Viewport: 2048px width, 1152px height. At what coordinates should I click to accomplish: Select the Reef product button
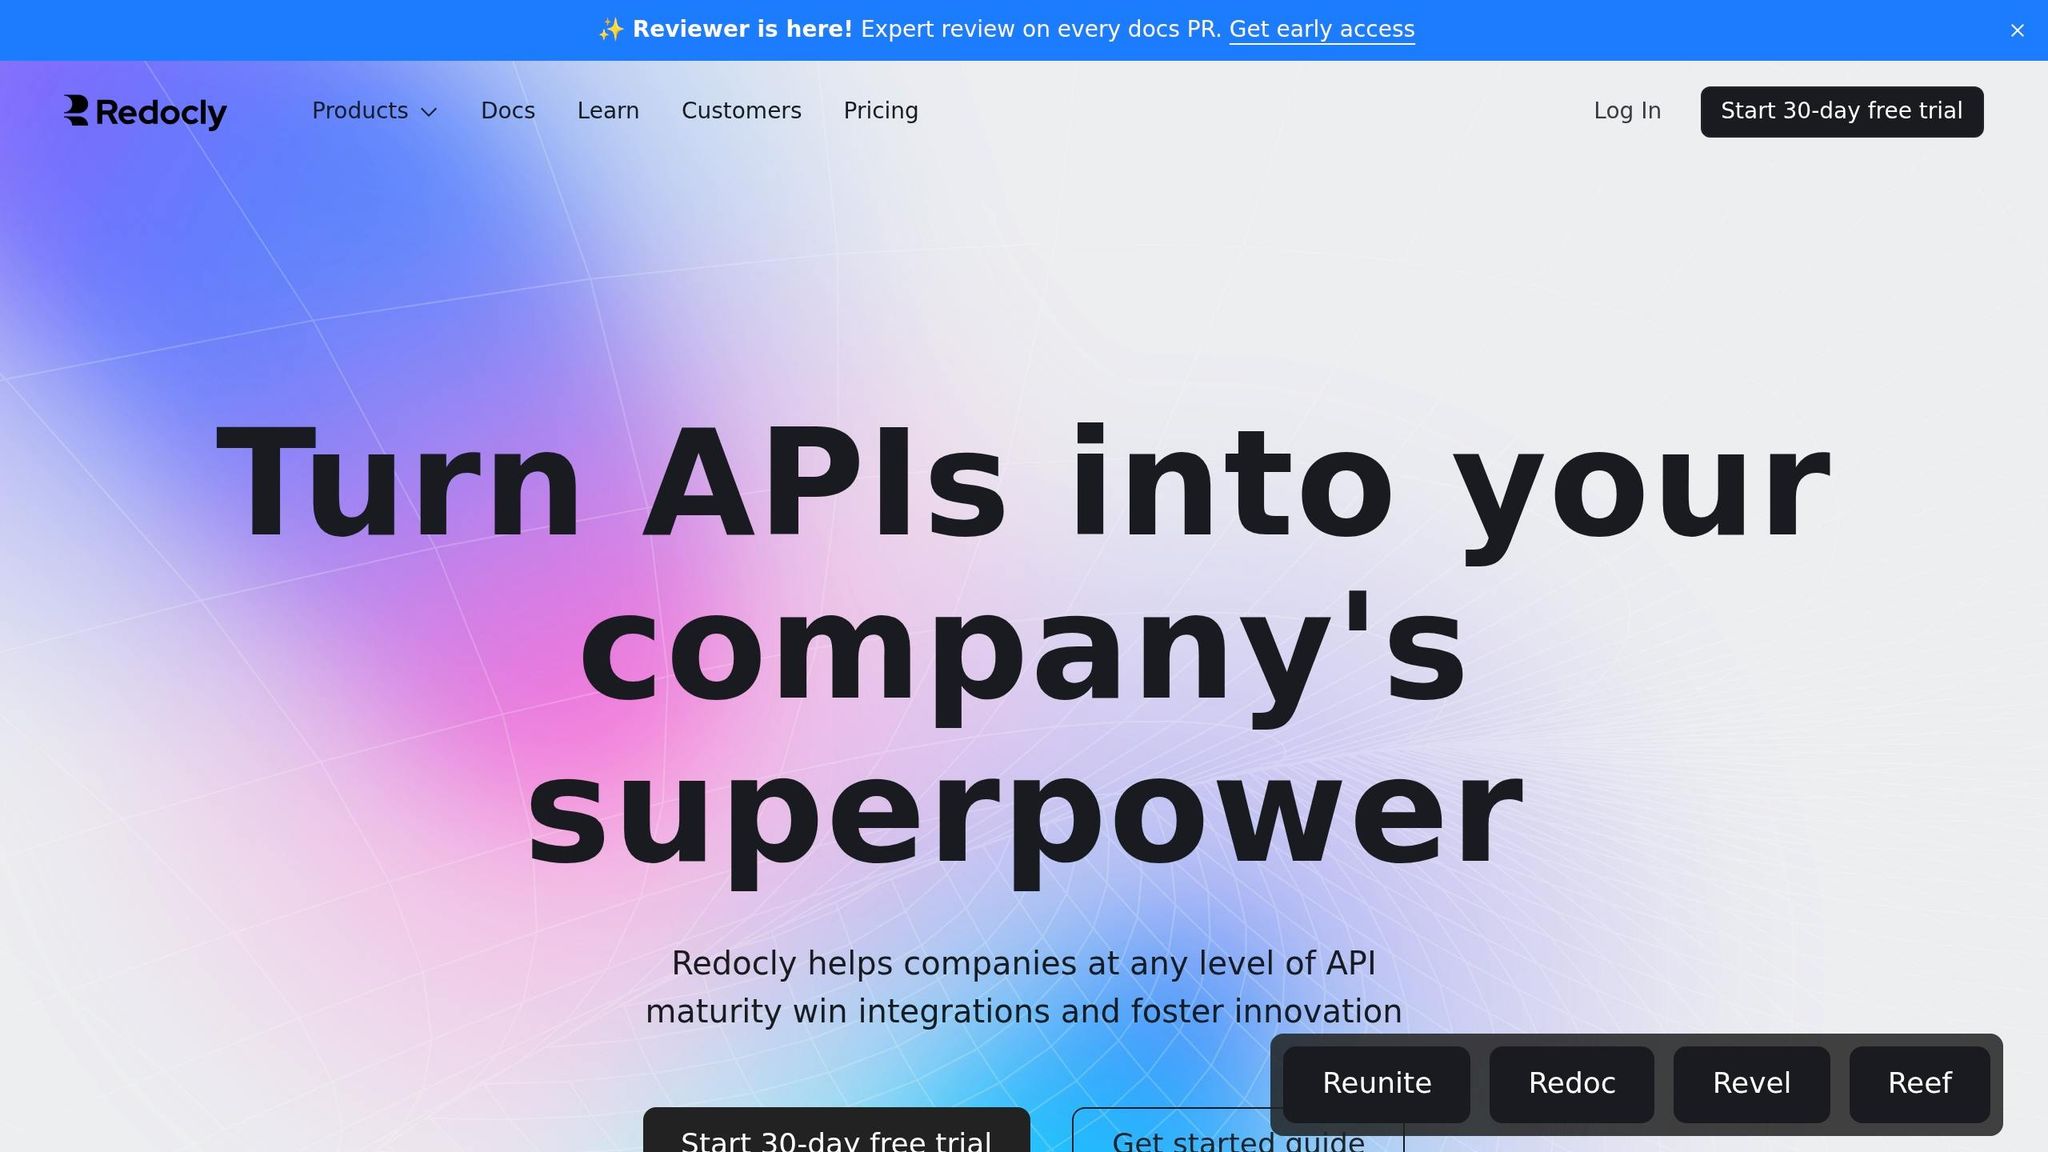tap(1920, 1084)
